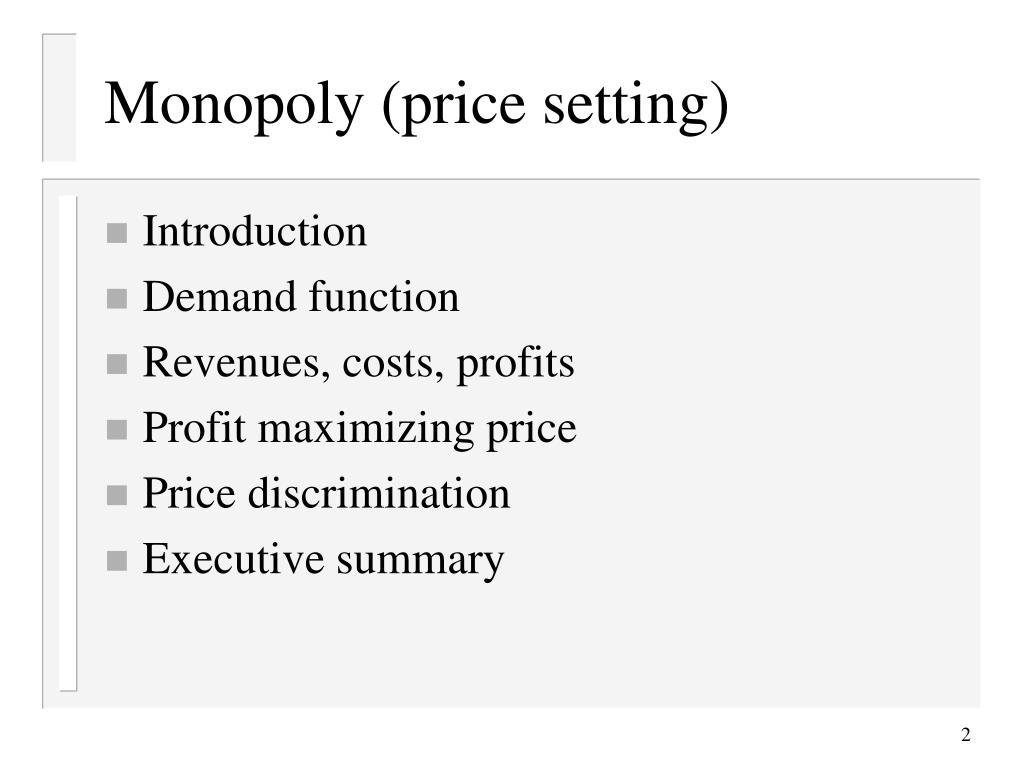This screenshot has height=768, width=1024.
Task: Click the gray vertical accent beside the title
Action: pos(59,97)
